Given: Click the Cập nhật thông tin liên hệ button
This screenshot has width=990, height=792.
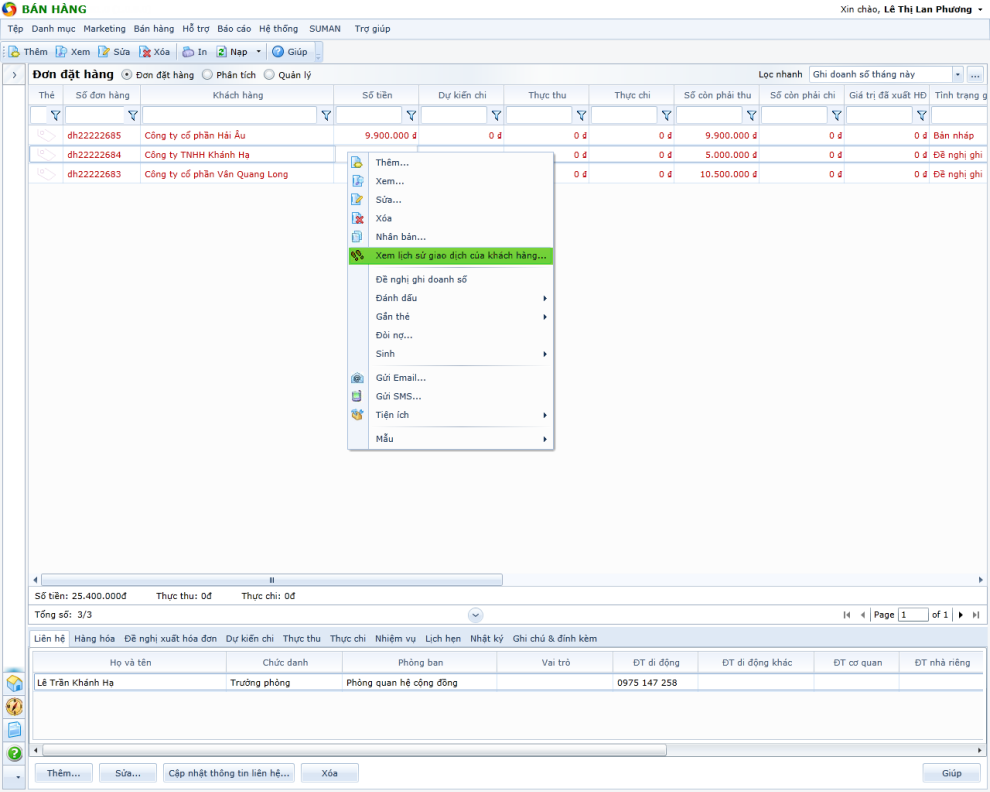Looking at the screenshot, I should pyautogui.click(x=229, y=773).
